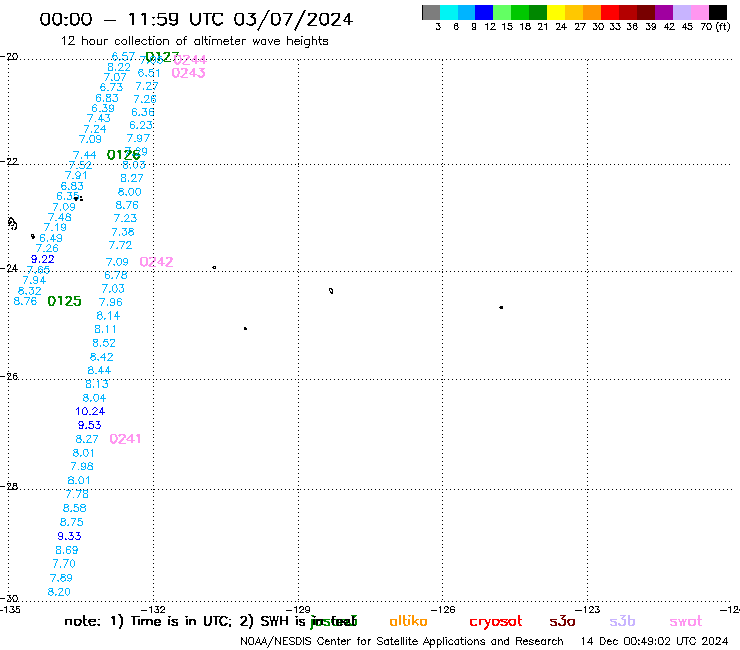The height and width of the screenshot is (650, 740).
Task: Click the wave height value 7.72
Action: (x=120, y=245)
